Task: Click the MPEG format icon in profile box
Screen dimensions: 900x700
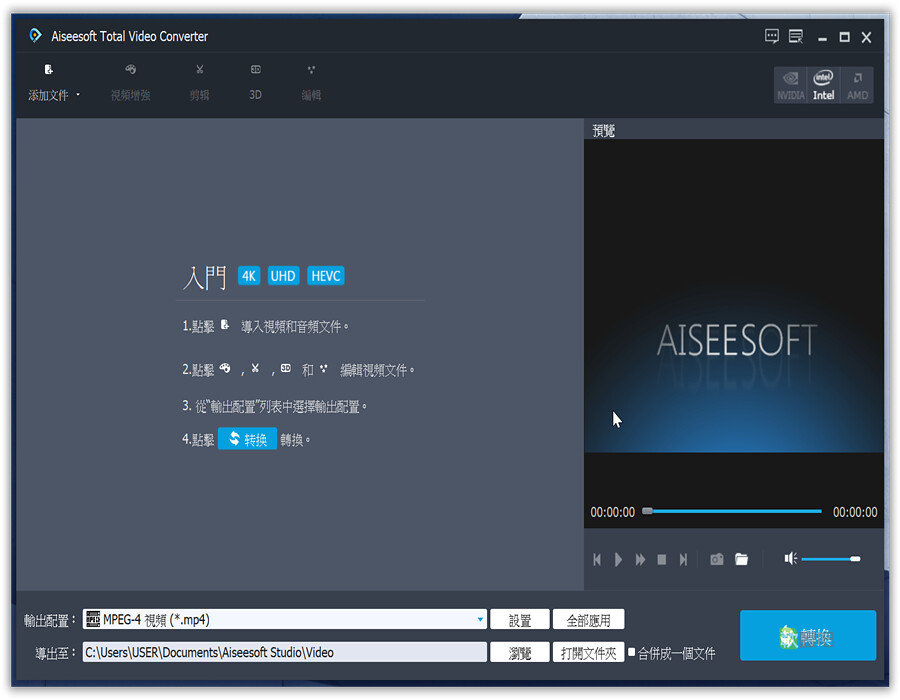Action: [x=93, y=619]
